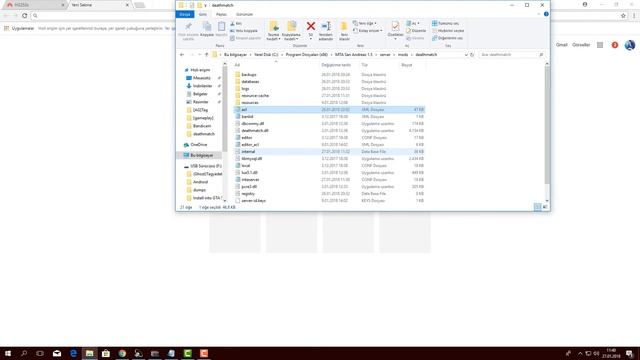This screenshot has height=360, width=640.
Task: Switch to Details view icon in status bar
Action: point(537,207)
